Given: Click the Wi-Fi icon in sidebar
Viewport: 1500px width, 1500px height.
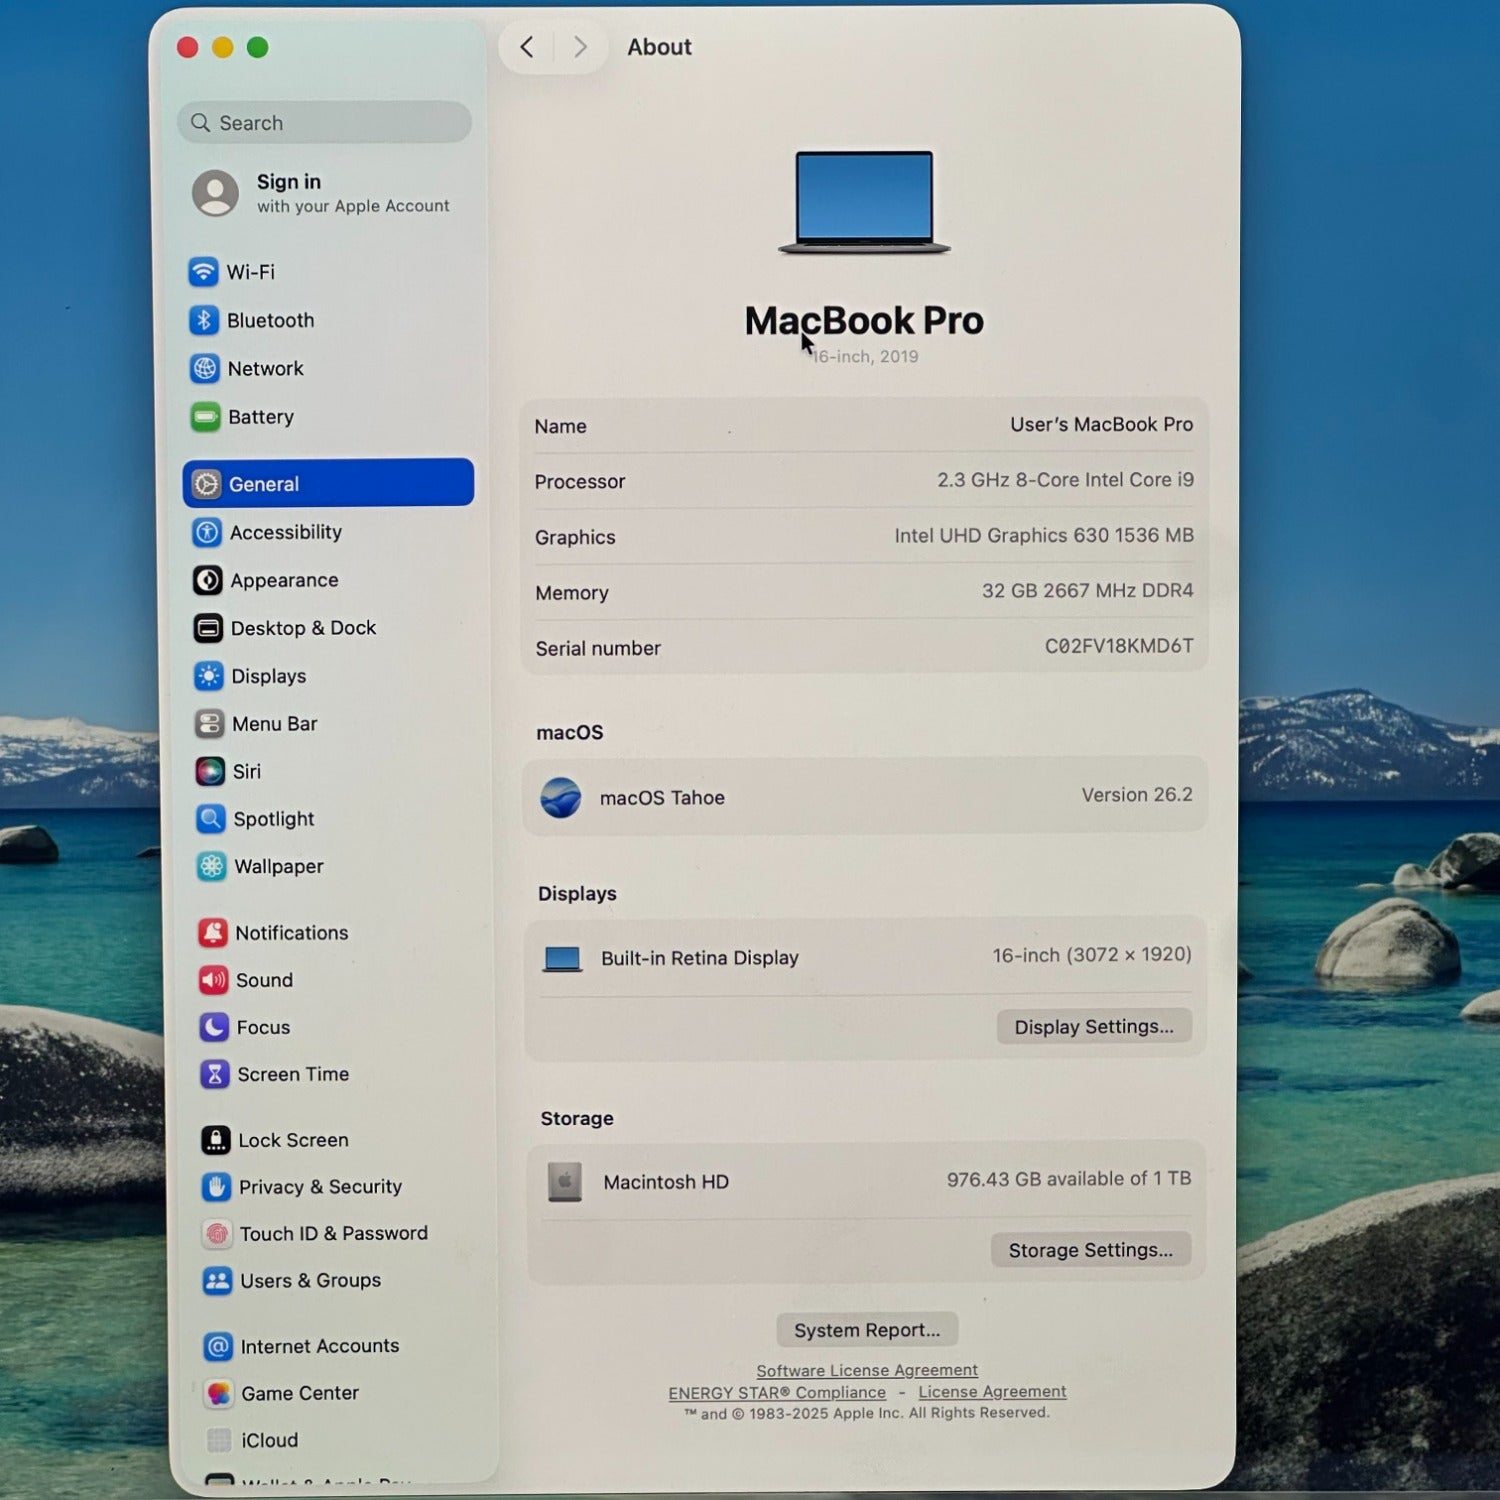Looking at the screenshot, I should 204,272.
